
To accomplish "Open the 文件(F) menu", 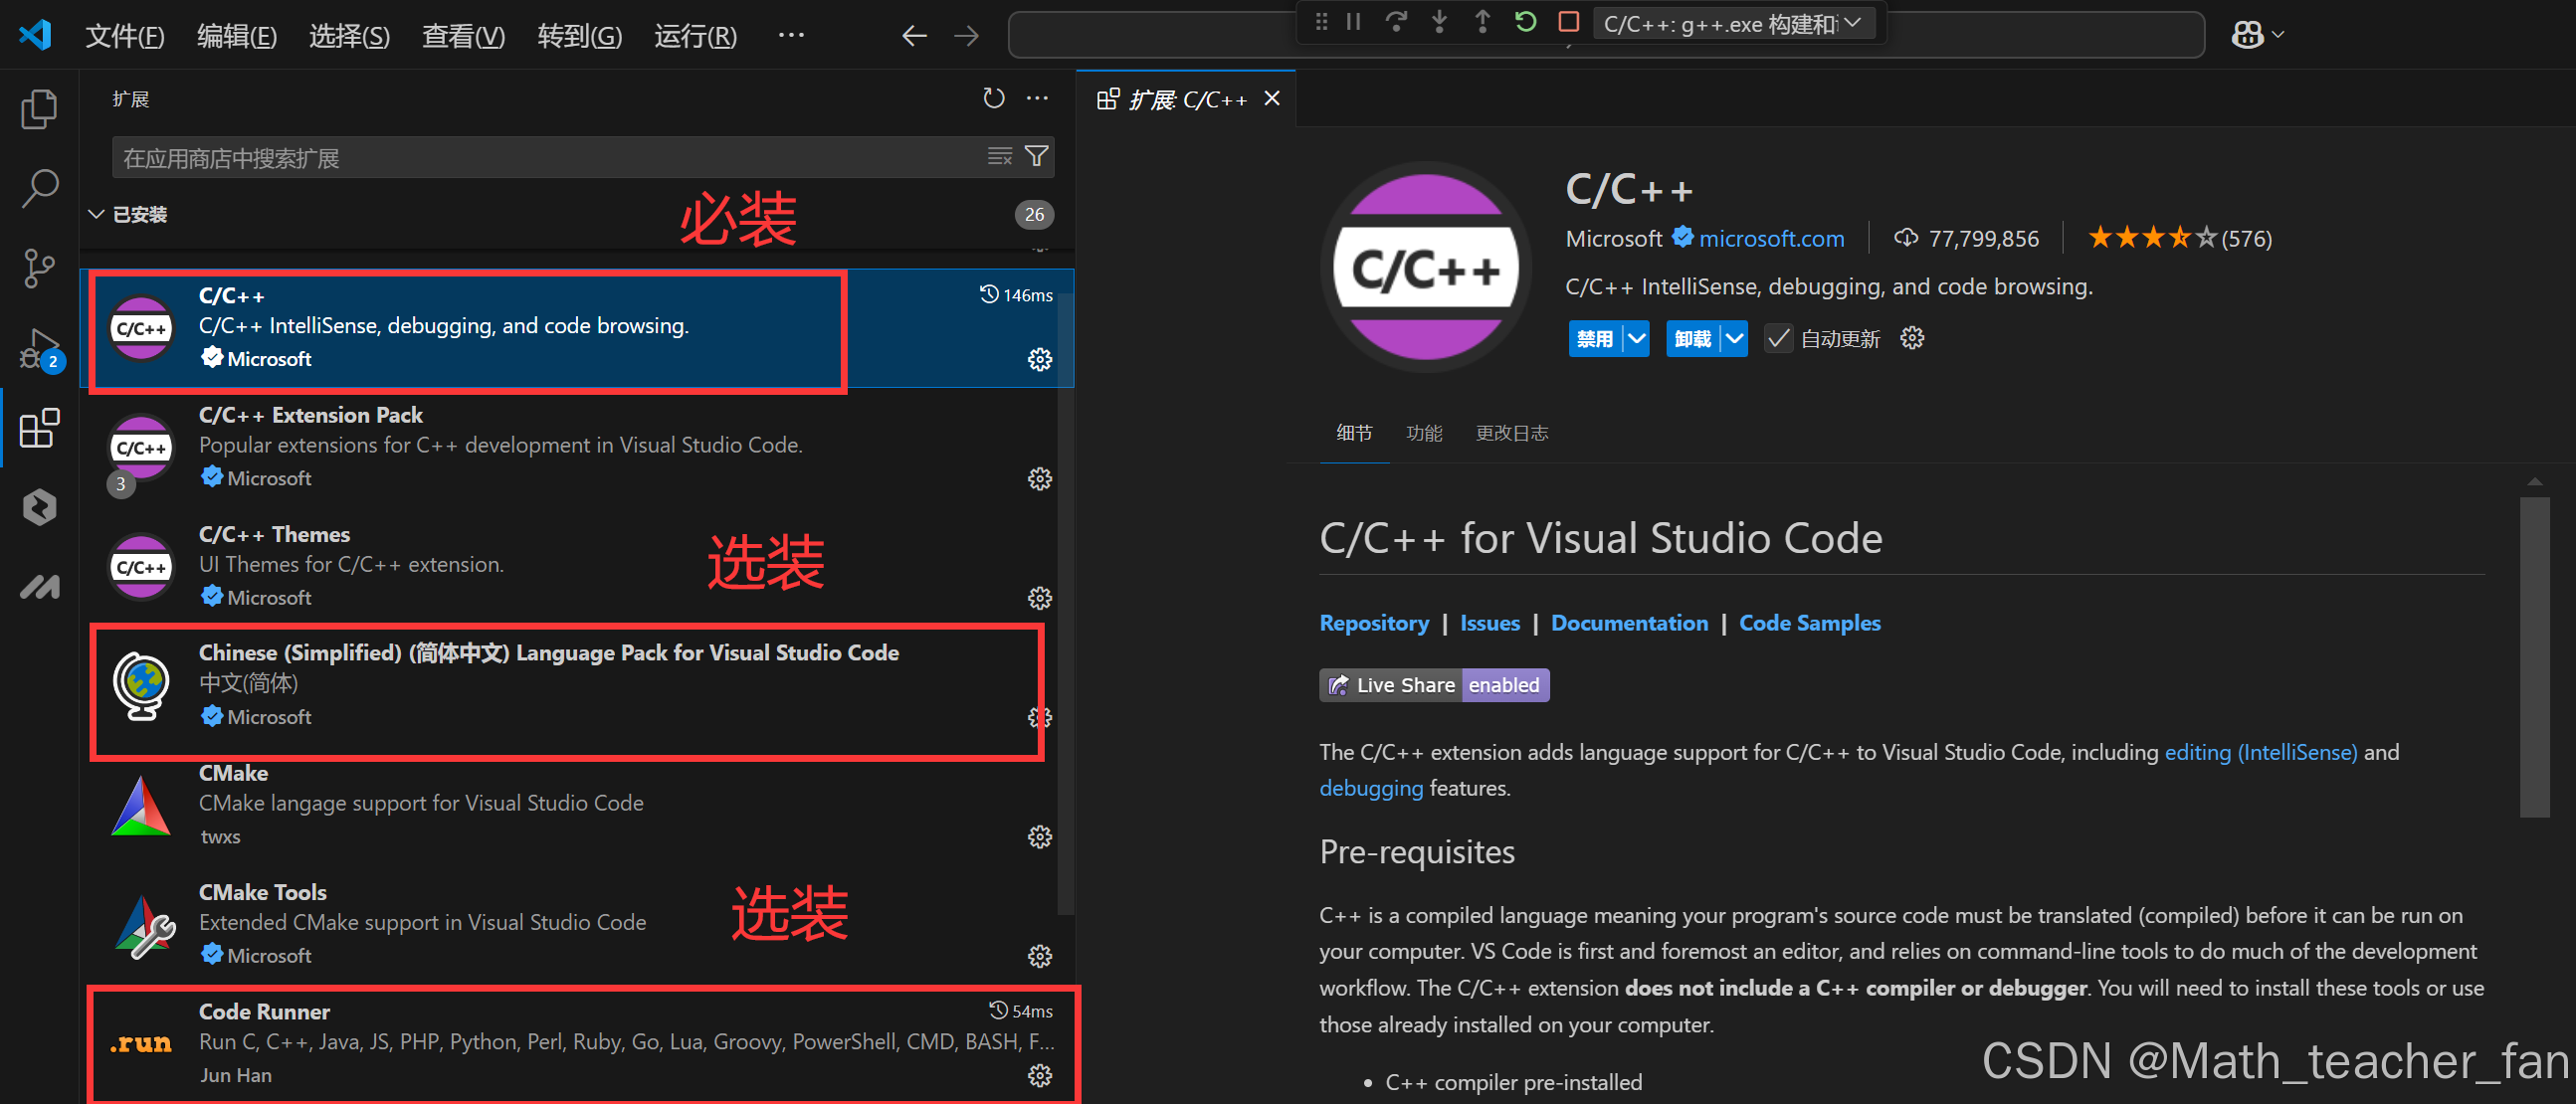I will click(125, 36).
